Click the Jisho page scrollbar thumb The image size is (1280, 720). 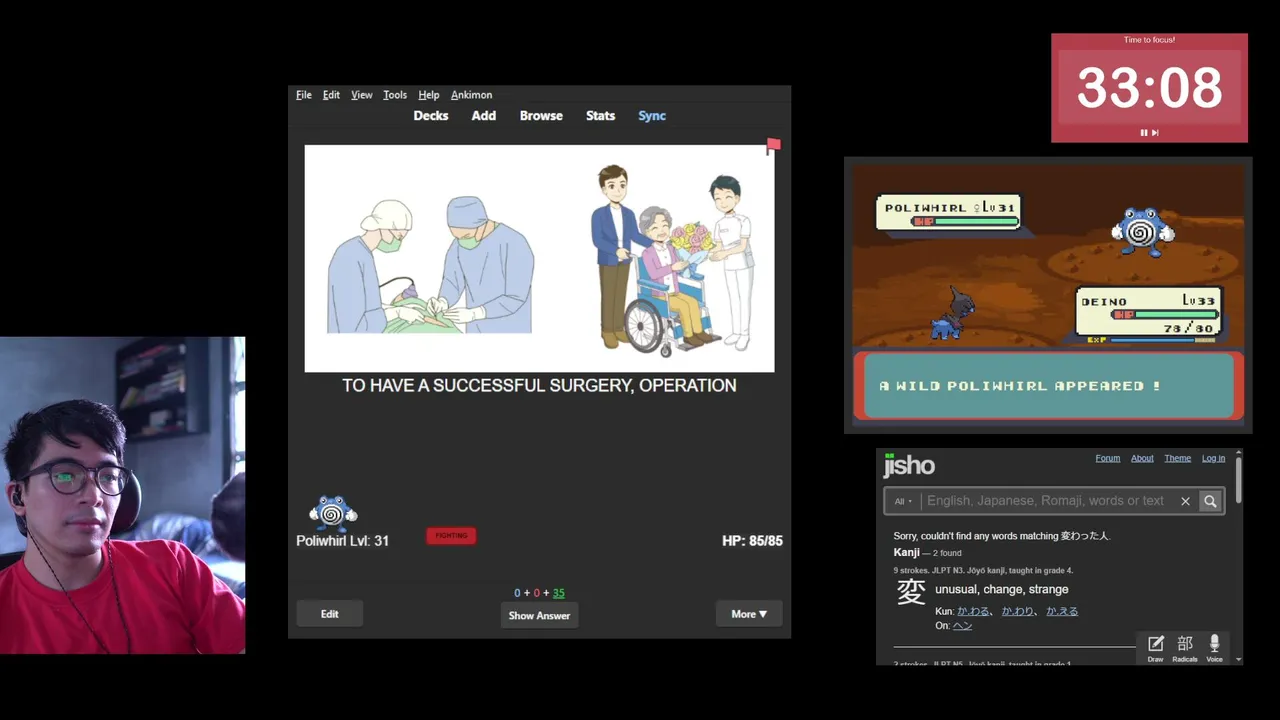[x=1239, y=480]
